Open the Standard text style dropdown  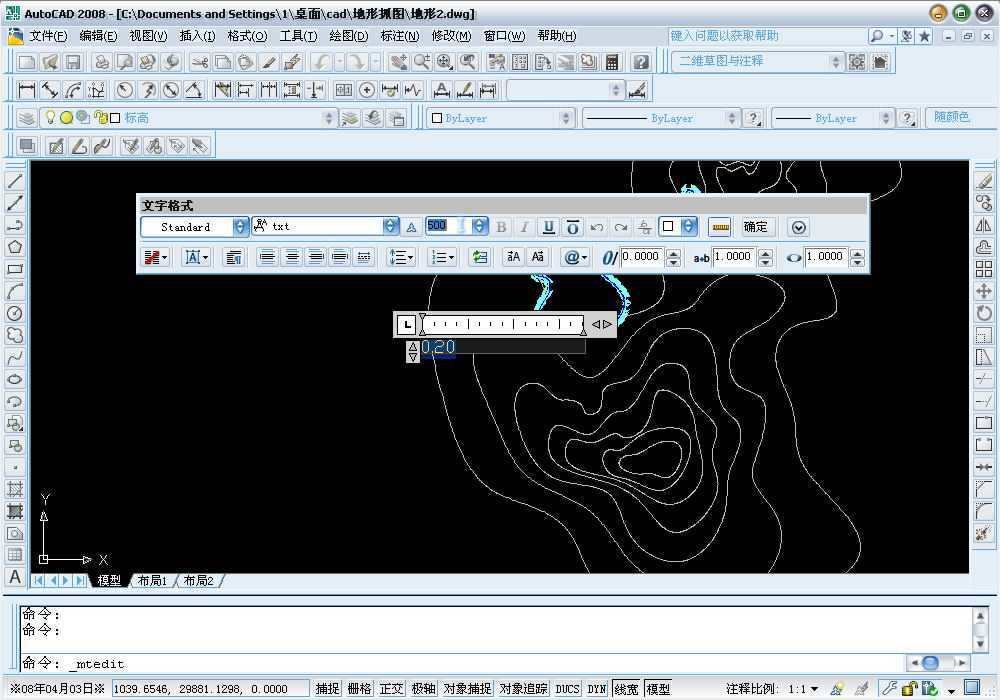click(x=240, y=227)
